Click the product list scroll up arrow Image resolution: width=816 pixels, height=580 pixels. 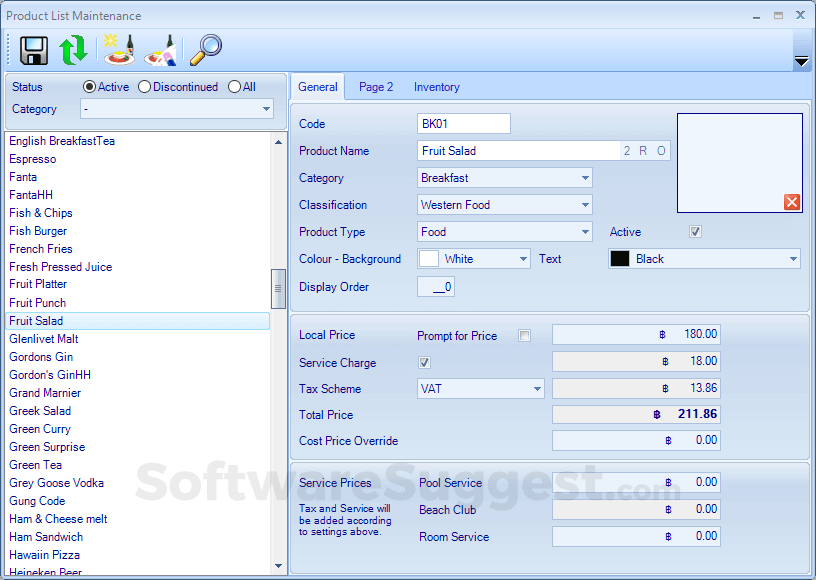pos(278,142)
